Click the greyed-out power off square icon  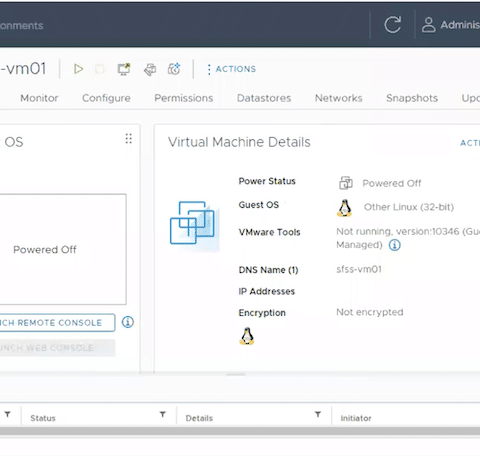[x=100, y=69]
